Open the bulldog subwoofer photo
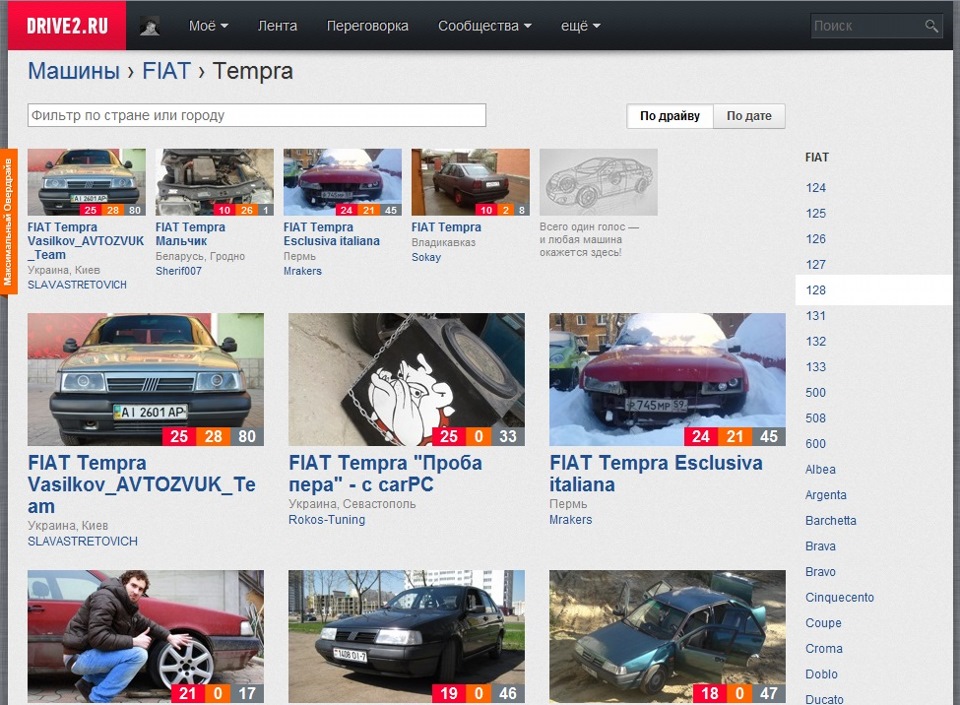 (x=407, y=379)
